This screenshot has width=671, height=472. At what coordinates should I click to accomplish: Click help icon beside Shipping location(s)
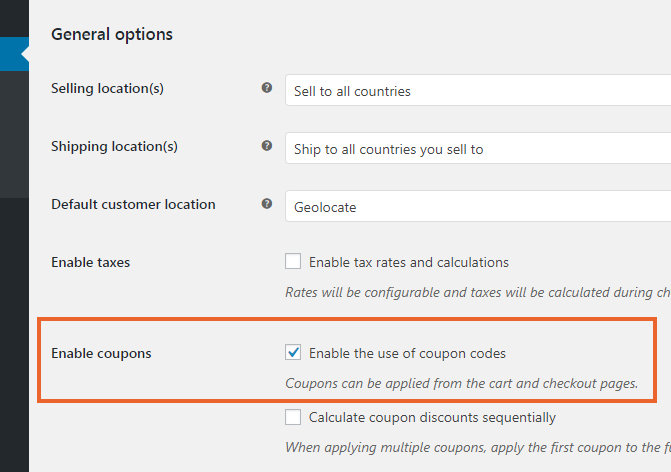coord(267,146)
